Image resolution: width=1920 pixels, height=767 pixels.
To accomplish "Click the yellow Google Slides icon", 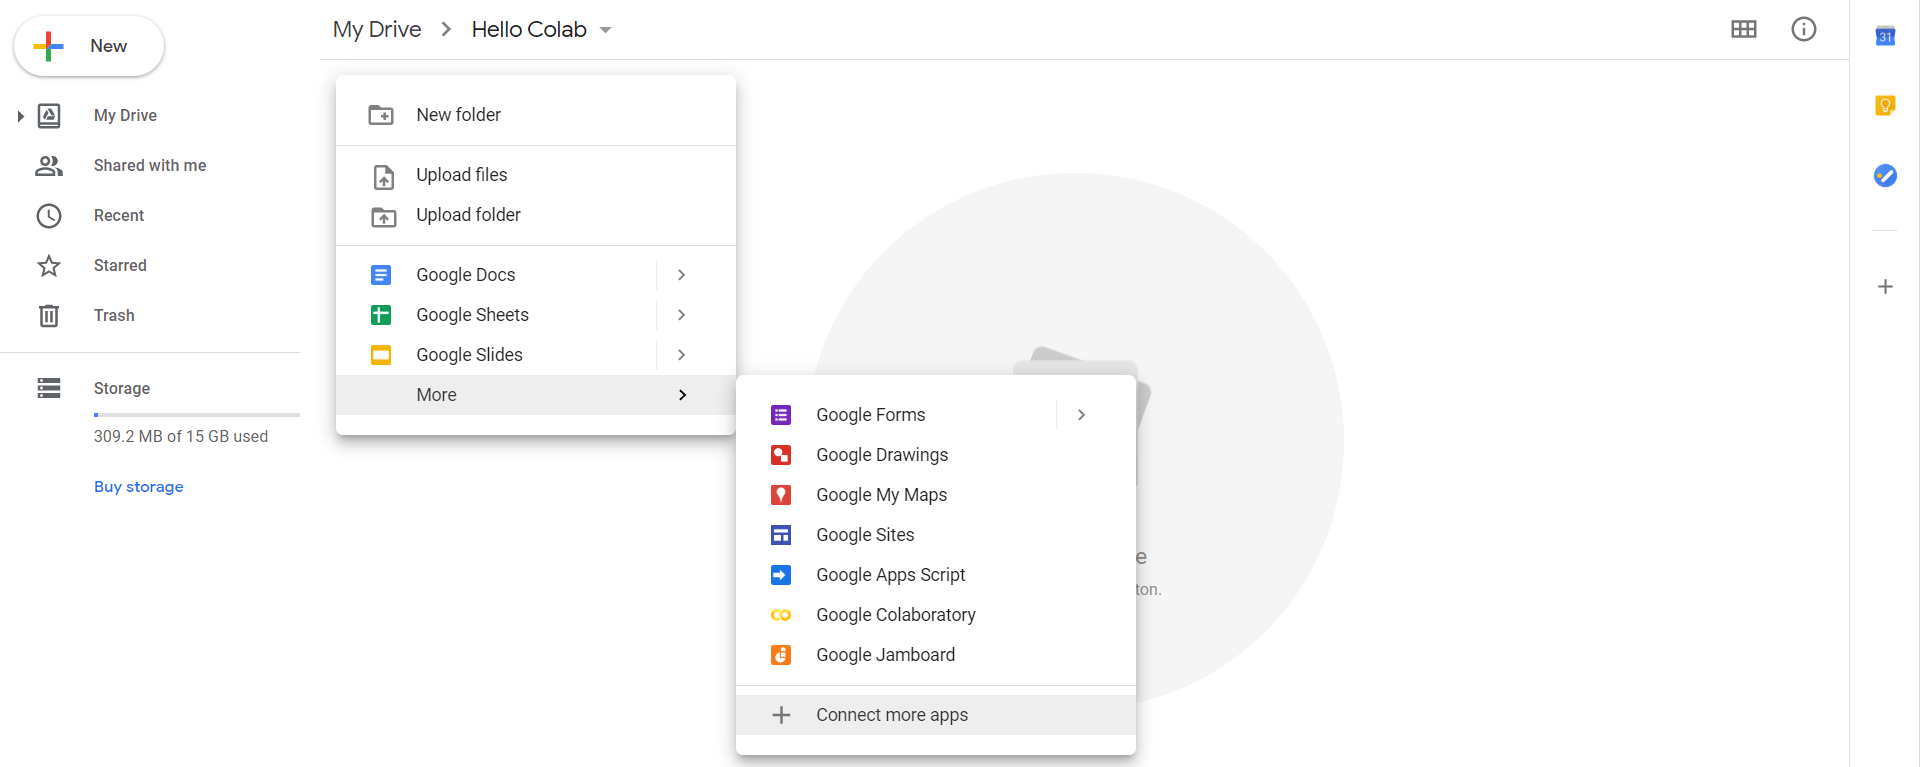I will (x=381, y=355).
